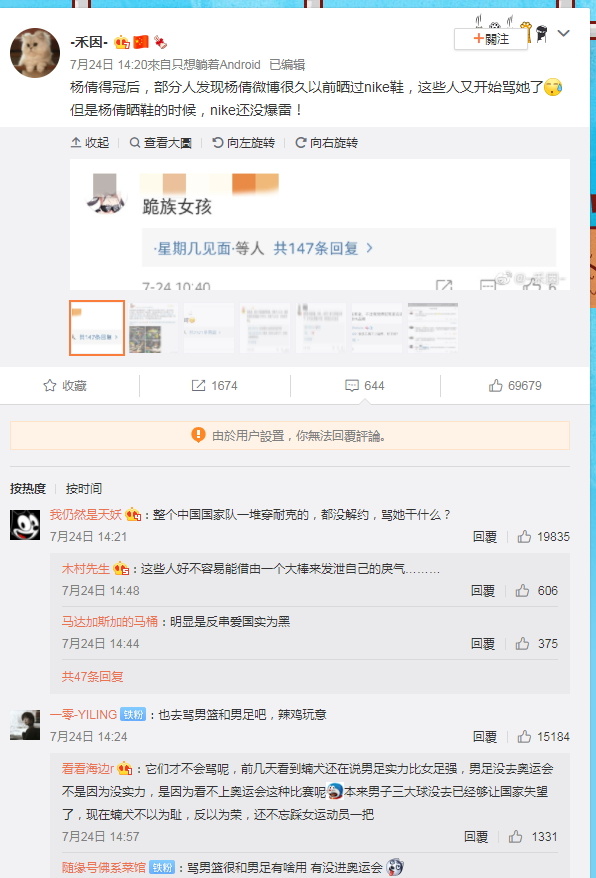Screen dimensions: 596x878
Task: Expand replies via 共47条回复
Action: coord(92,676)
